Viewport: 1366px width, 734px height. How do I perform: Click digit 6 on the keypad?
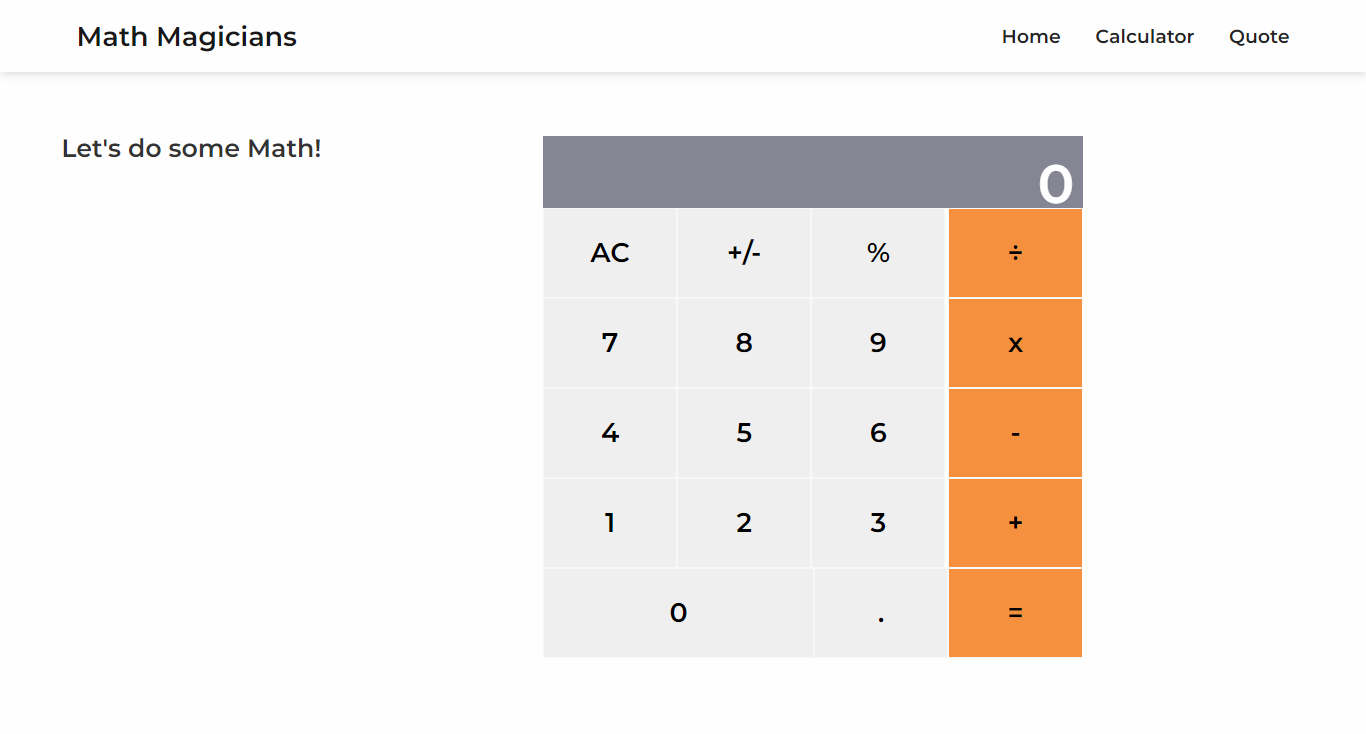(878, 433)
